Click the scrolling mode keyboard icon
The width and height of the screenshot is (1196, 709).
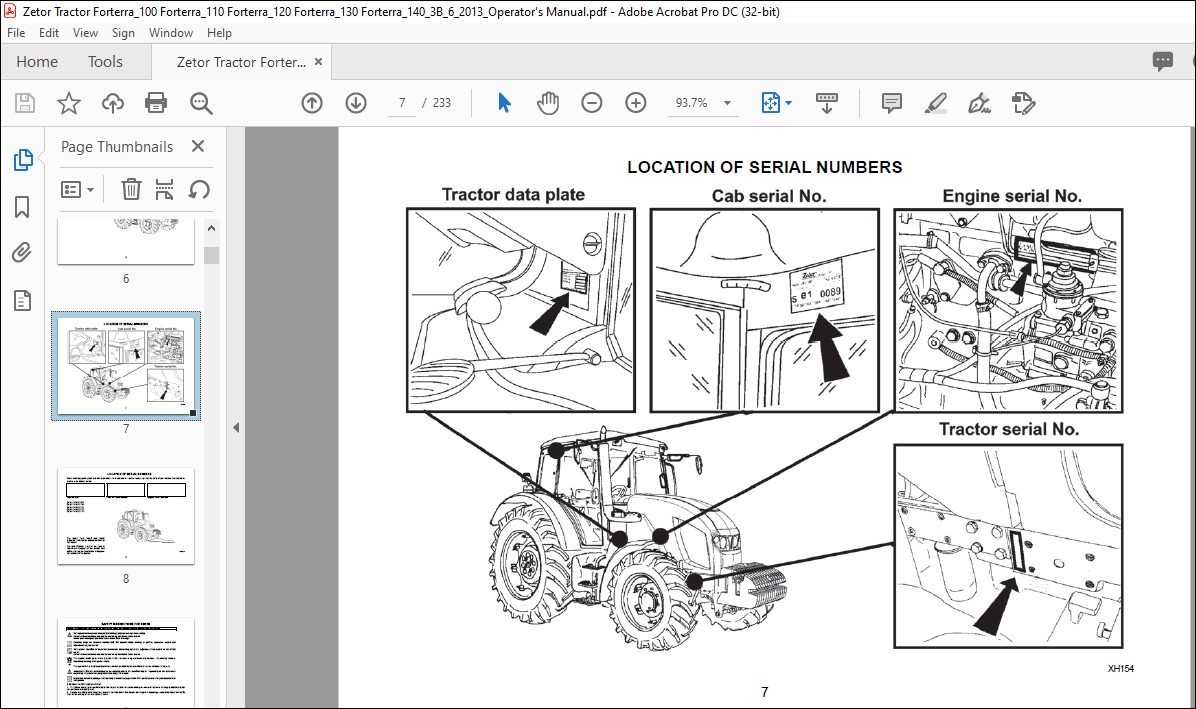point(827,103)
